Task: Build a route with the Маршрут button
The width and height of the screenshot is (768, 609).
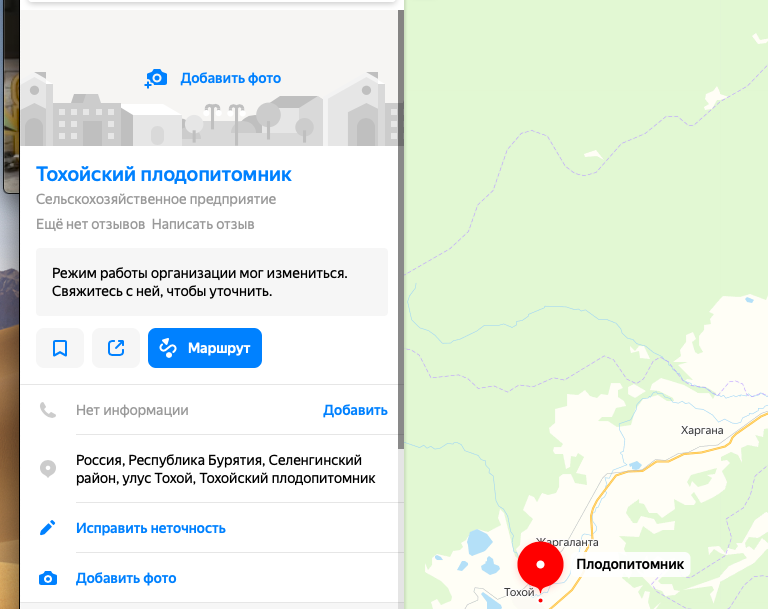Action: (x=205, y=348)
